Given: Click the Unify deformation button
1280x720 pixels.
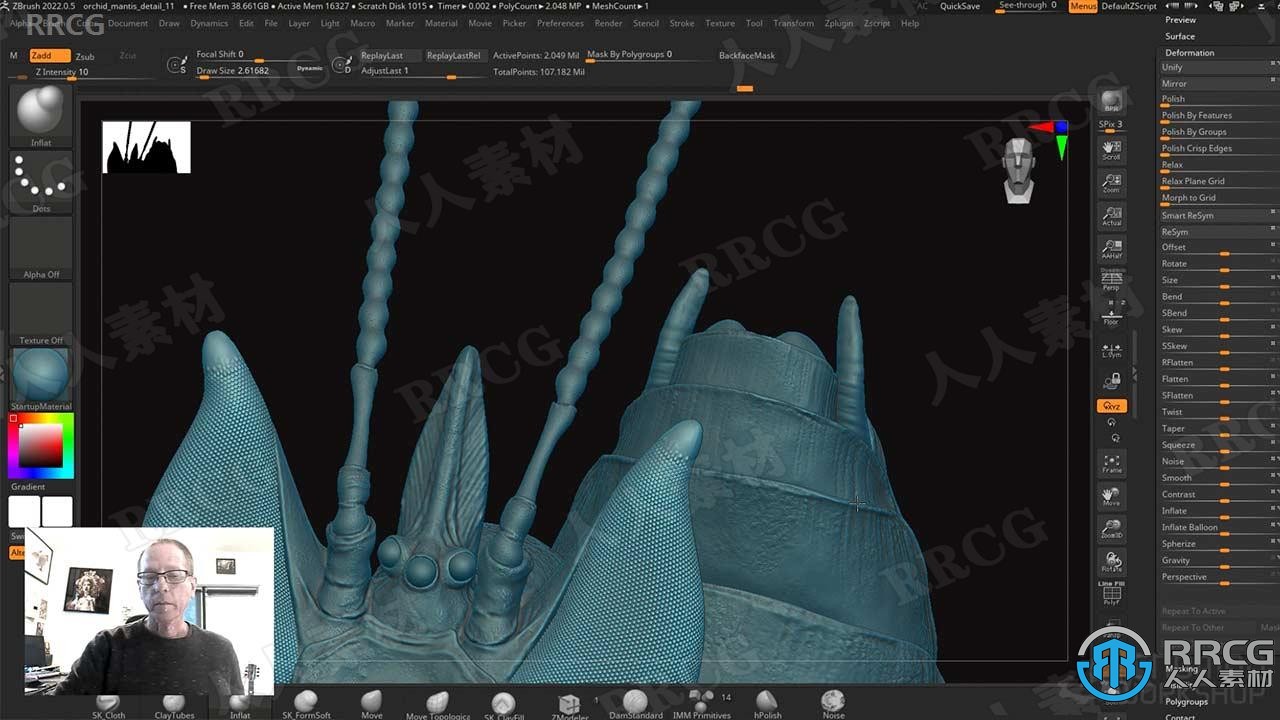Looking at the screenshot, I should 1218,67.
